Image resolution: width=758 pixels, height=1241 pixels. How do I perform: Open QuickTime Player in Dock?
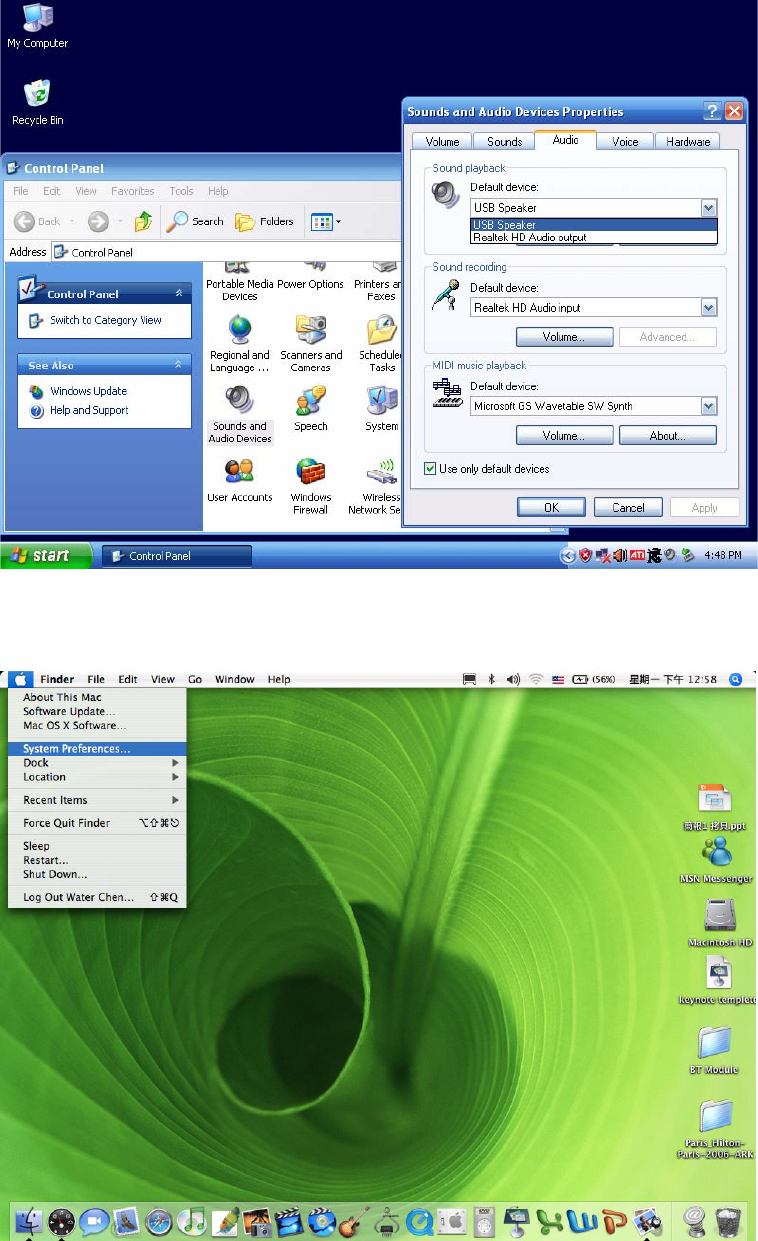click(420, 1221)
